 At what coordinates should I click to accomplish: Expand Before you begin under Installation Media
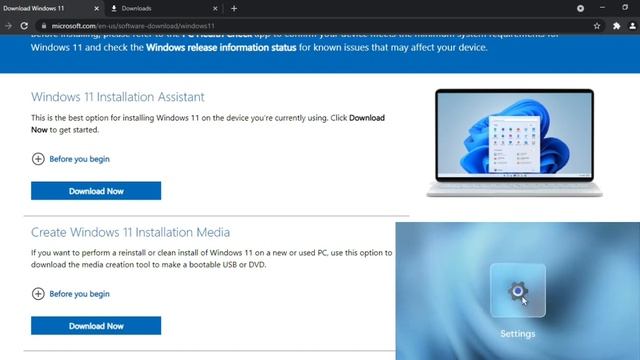[71, 293]
